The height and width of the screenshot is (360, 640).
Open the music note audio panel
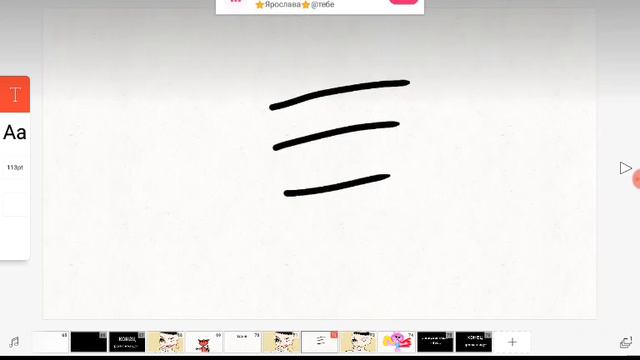click(x=14, y=342)
